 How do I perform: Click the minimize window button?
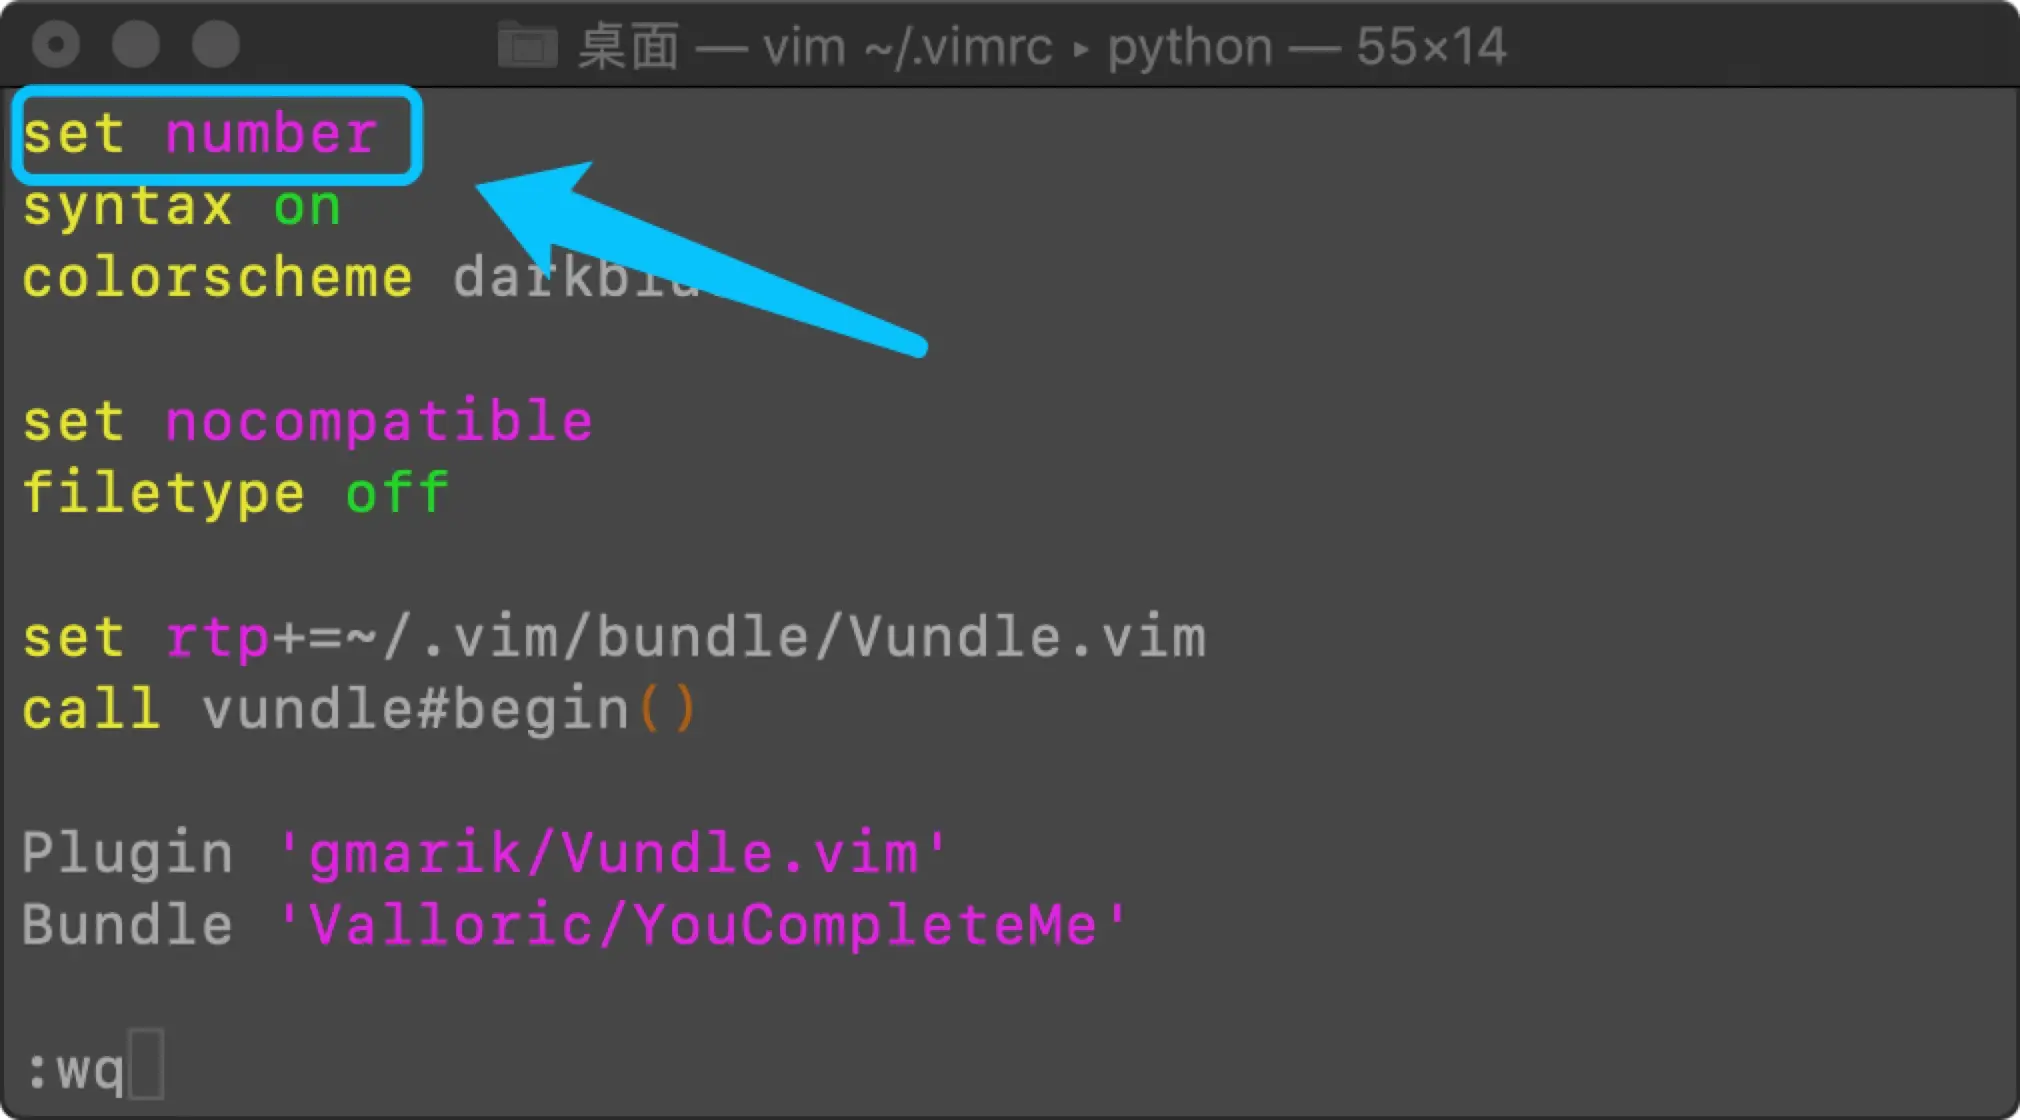[135, 44]
